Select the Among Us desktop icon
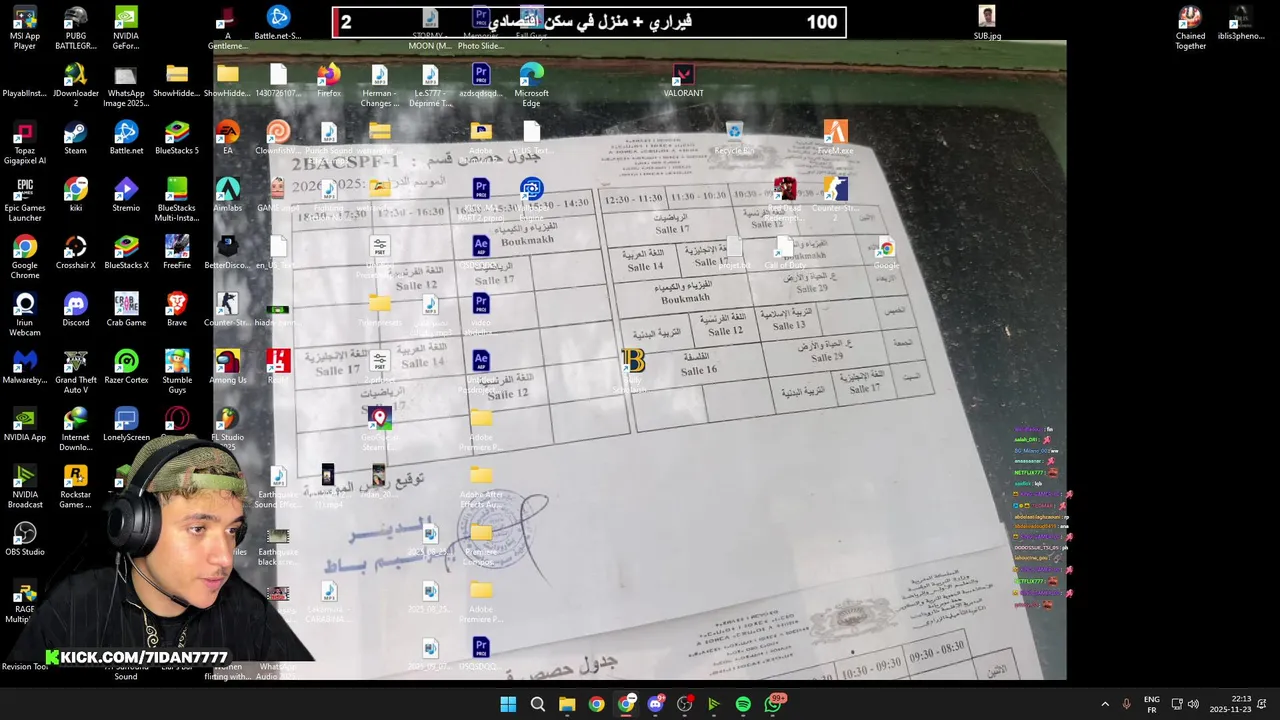 point(228,367)
